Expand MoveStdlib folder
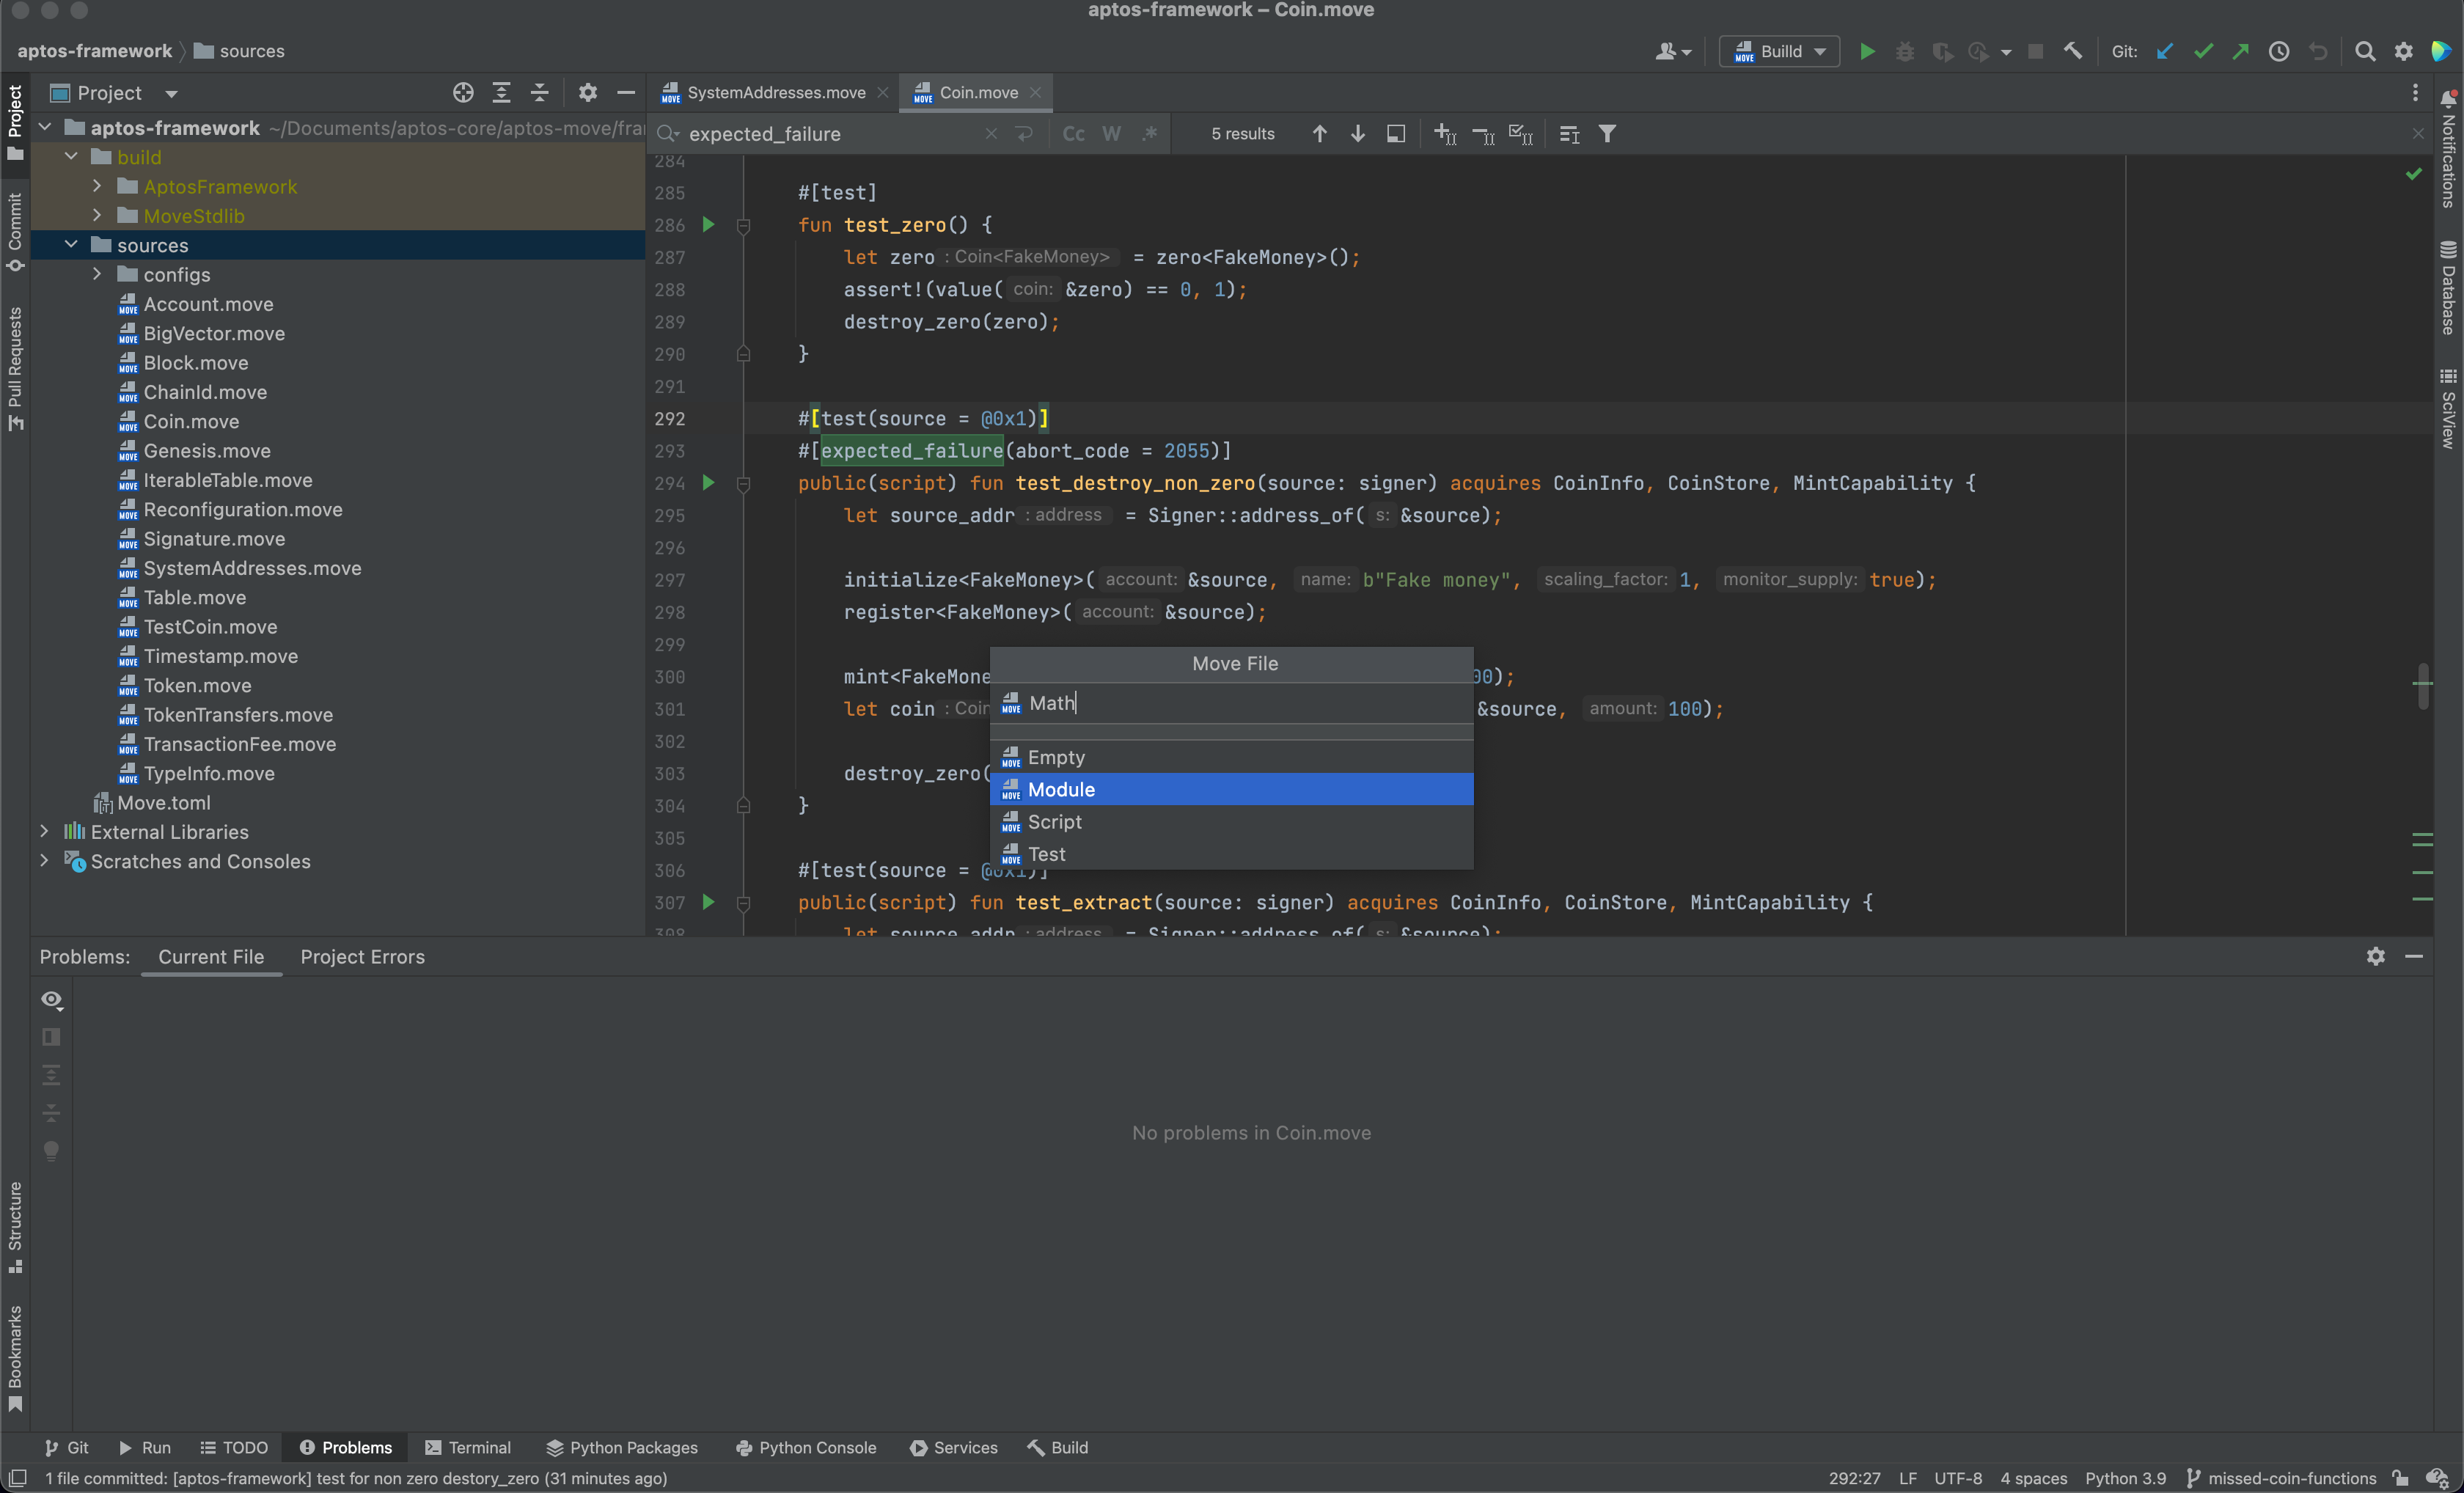Image resolution: width=2464 pixels, height=1493 pixels. [x=97, y=216]
